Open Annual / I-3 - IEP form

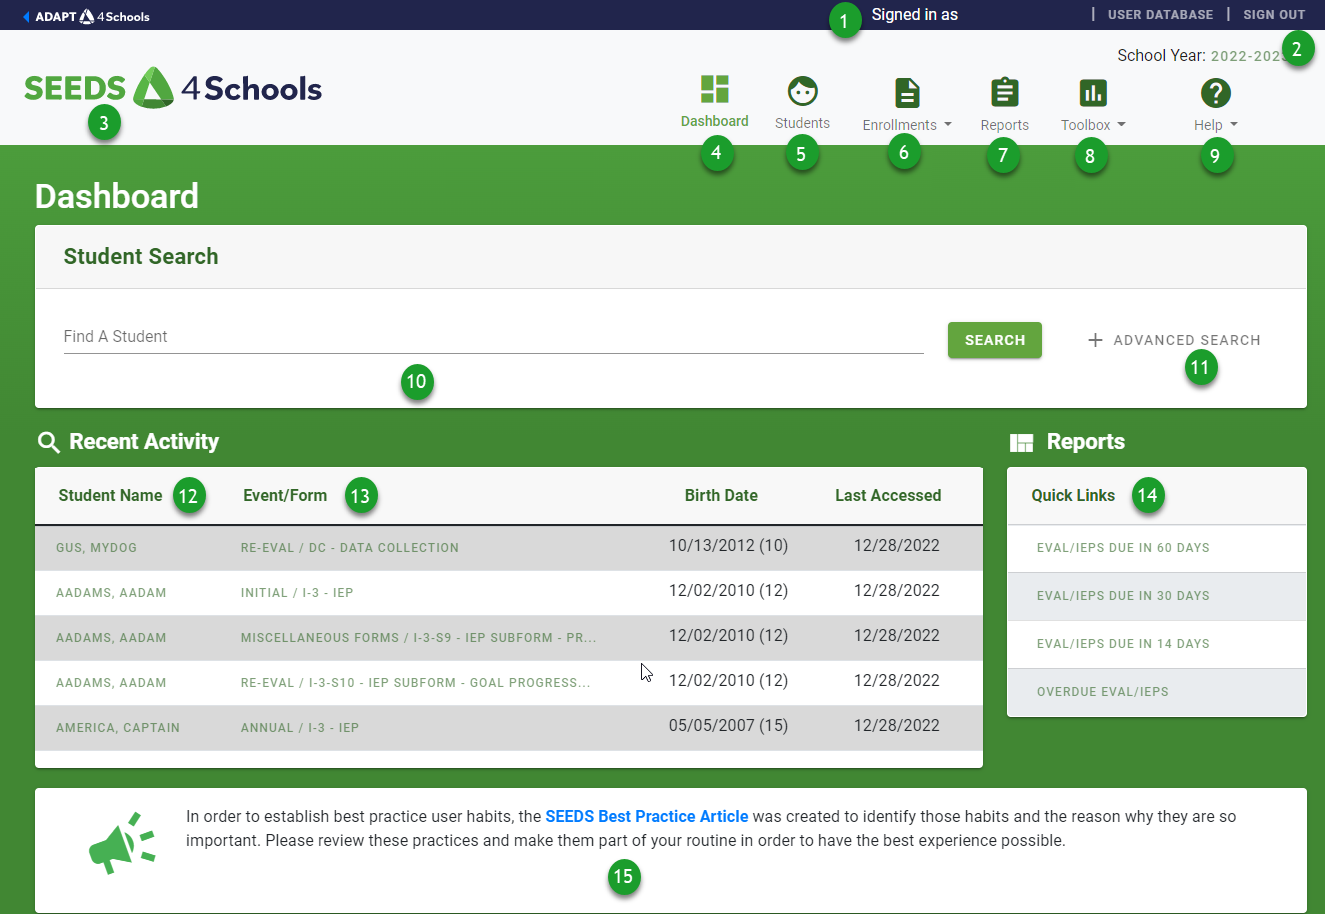(300, 728)
